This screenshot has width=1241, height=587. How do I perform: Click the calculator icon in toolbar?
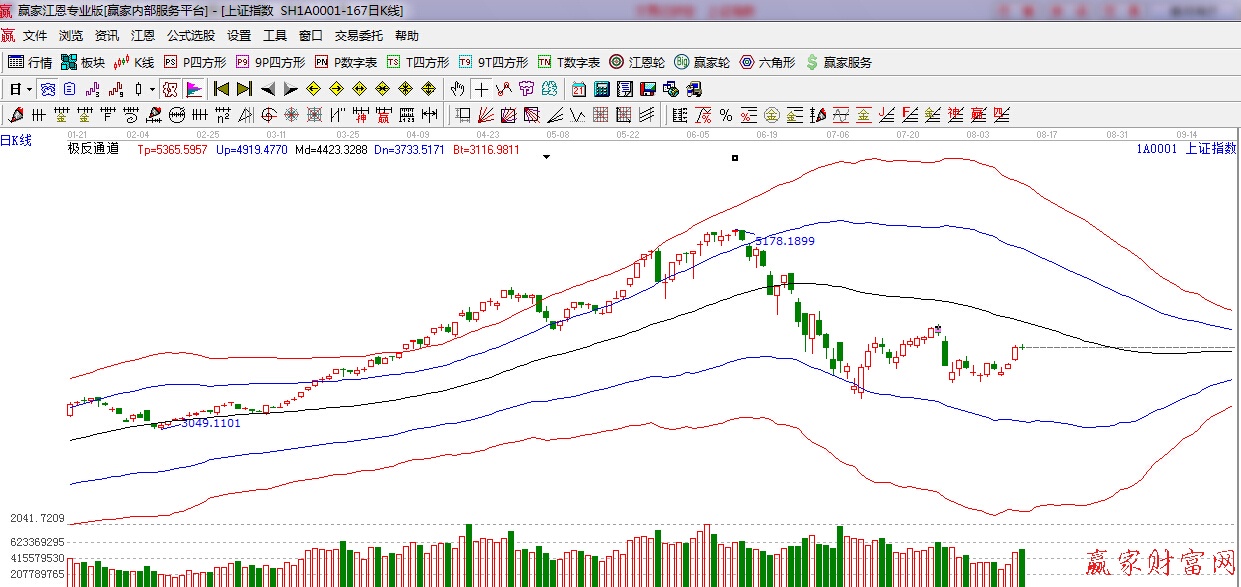(599, 89)
